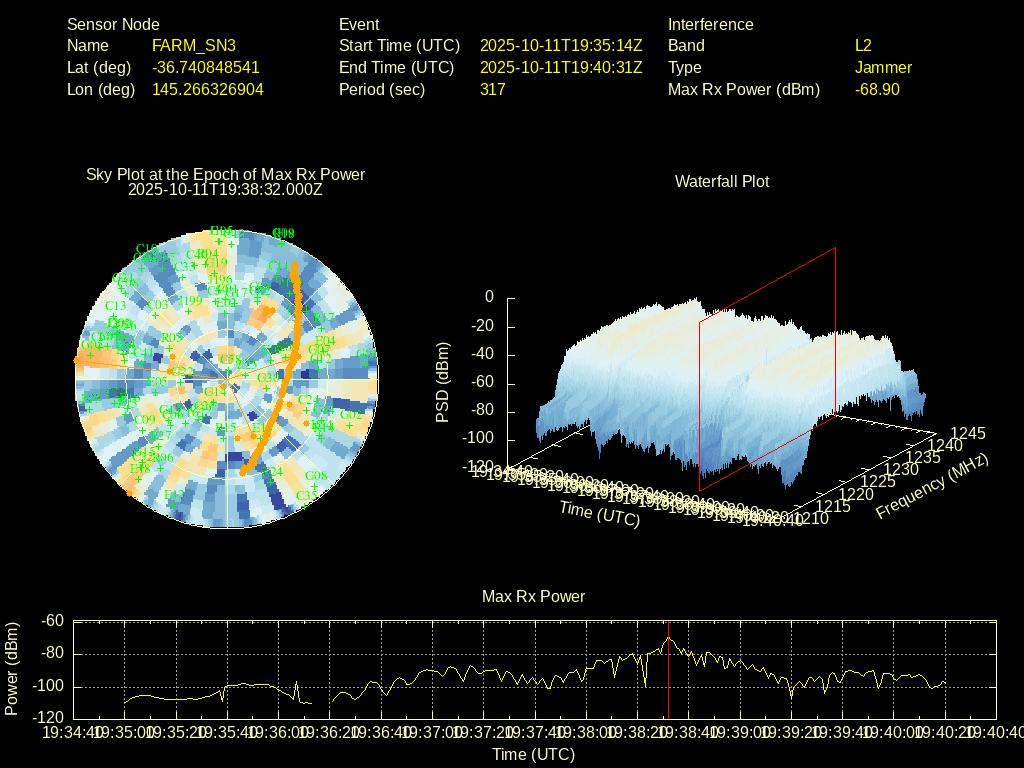The image size is (1024, 768).
Task: Select the event Start Time value
Action: point(561,46)
